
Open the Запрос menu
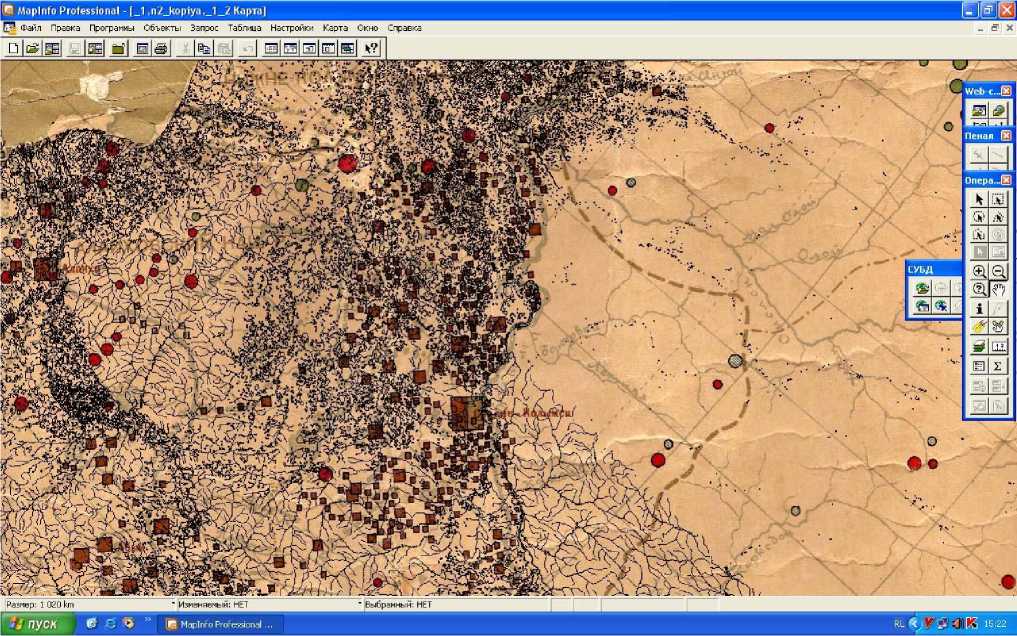click(204, 28)
